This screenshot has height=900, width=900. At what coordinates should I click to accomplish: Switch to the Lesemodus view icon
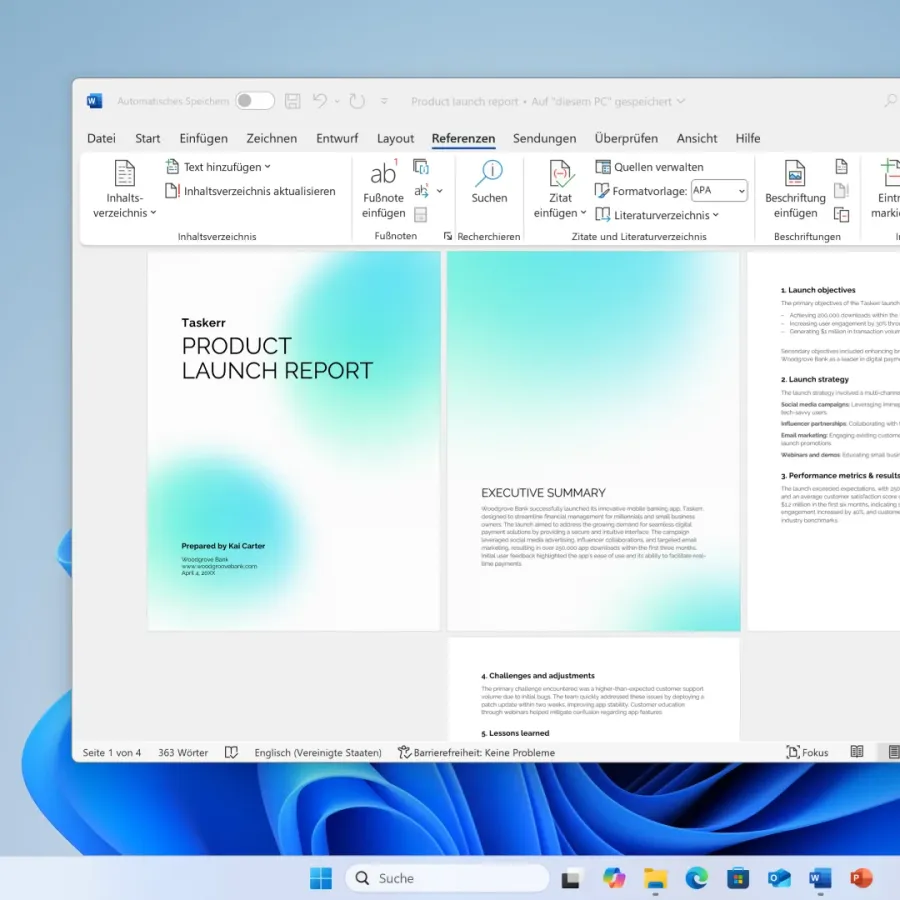[856, 752]
